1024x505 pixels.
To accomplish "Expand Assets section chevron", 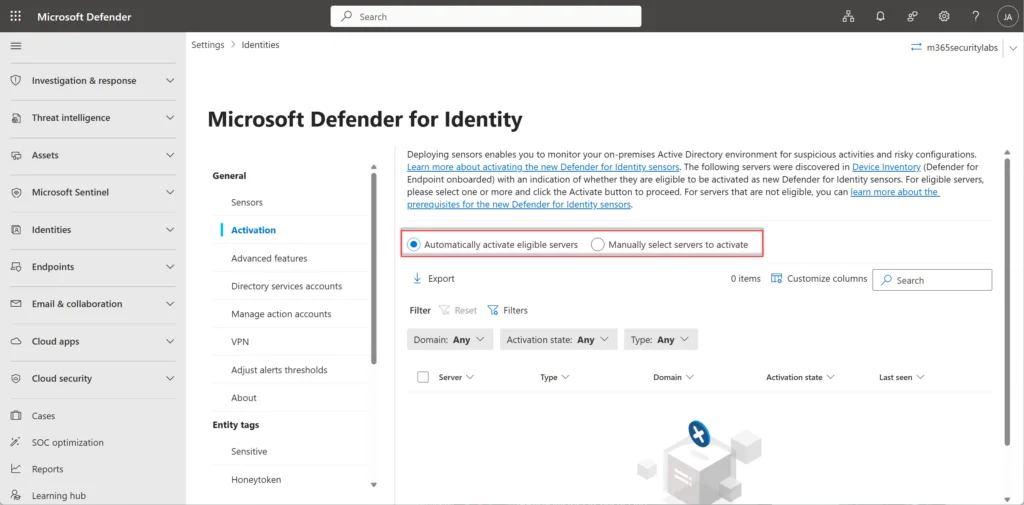I will point(170,155).
